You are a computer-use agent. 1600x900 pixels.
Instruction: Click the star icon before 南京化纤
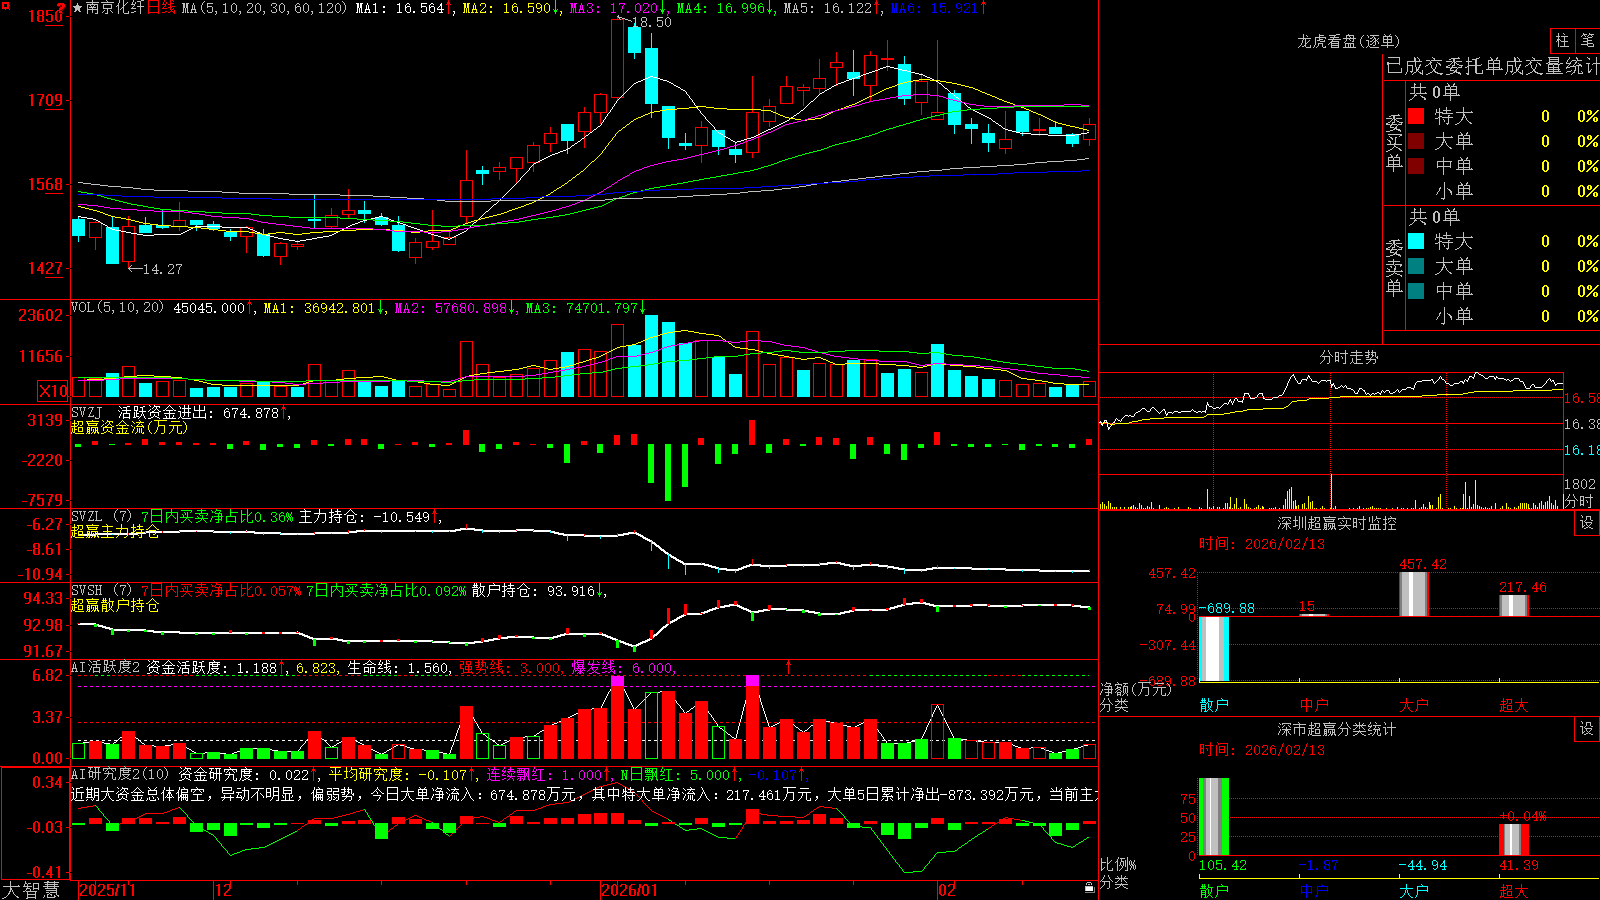tap(78, 8)
